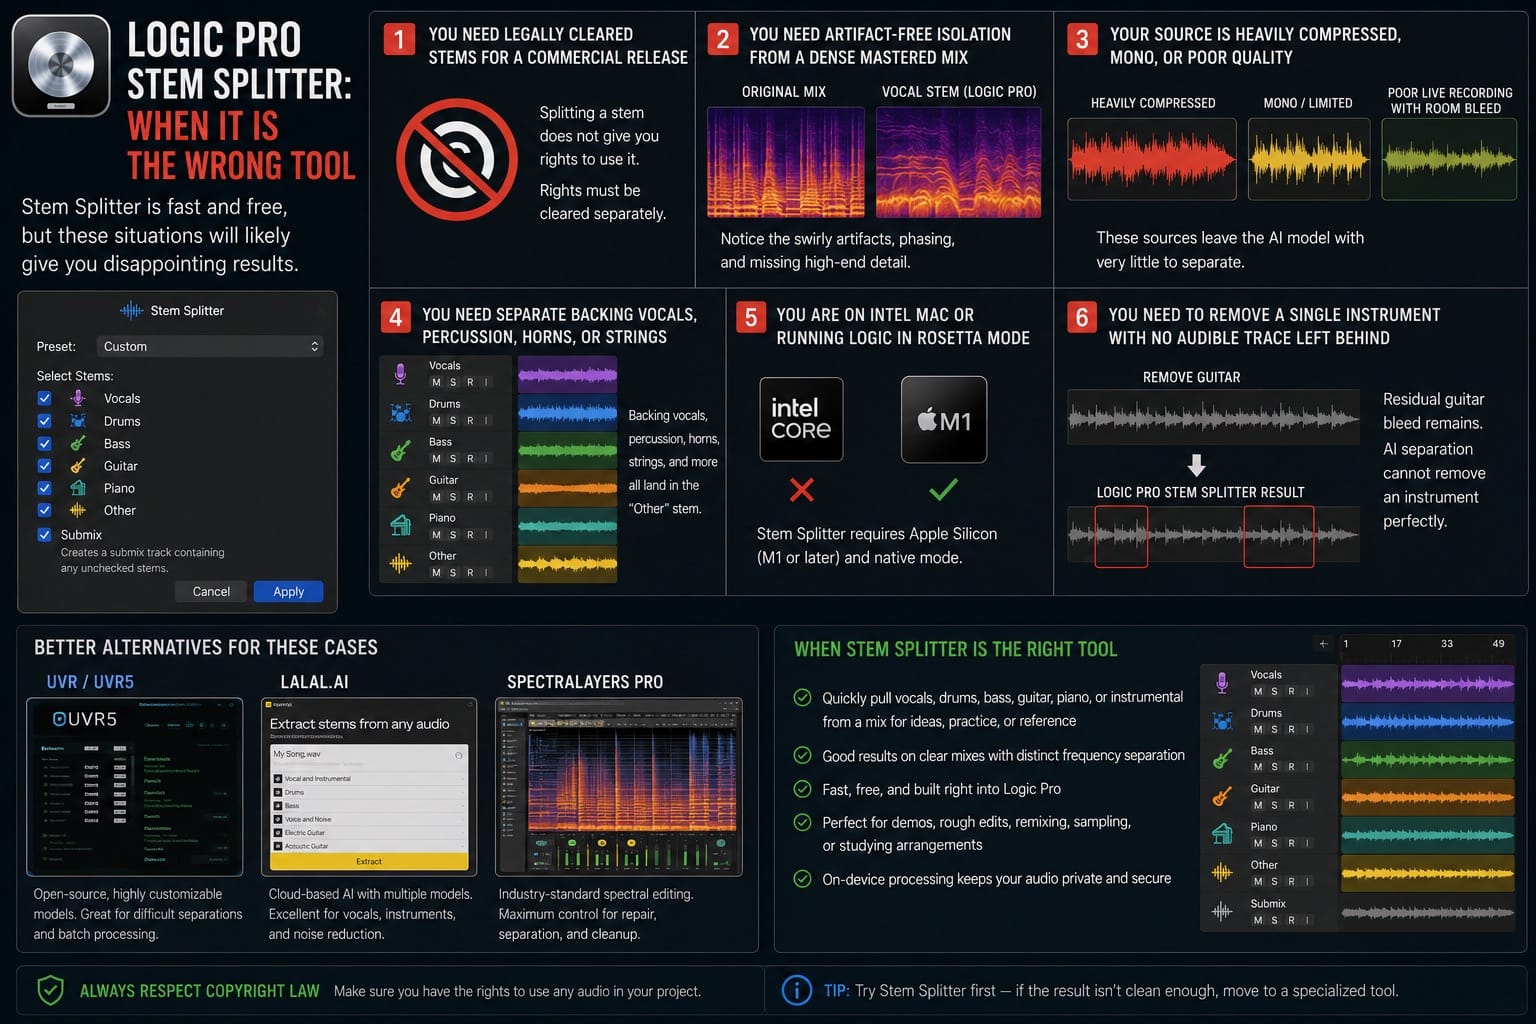
Task: Select the Bass track icon in panel 4
Action: [x=400, y=450]
